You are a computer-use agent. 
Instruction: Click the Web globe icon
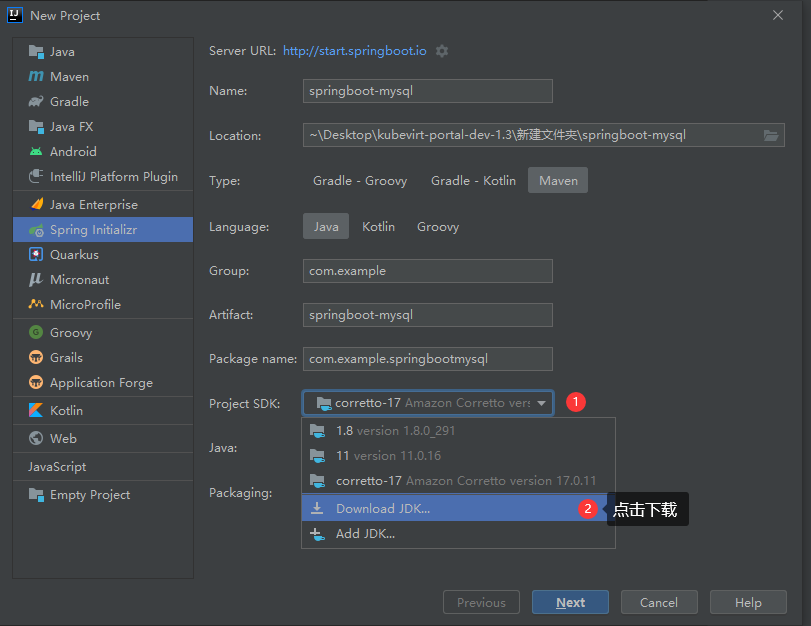tap(36, 438)
